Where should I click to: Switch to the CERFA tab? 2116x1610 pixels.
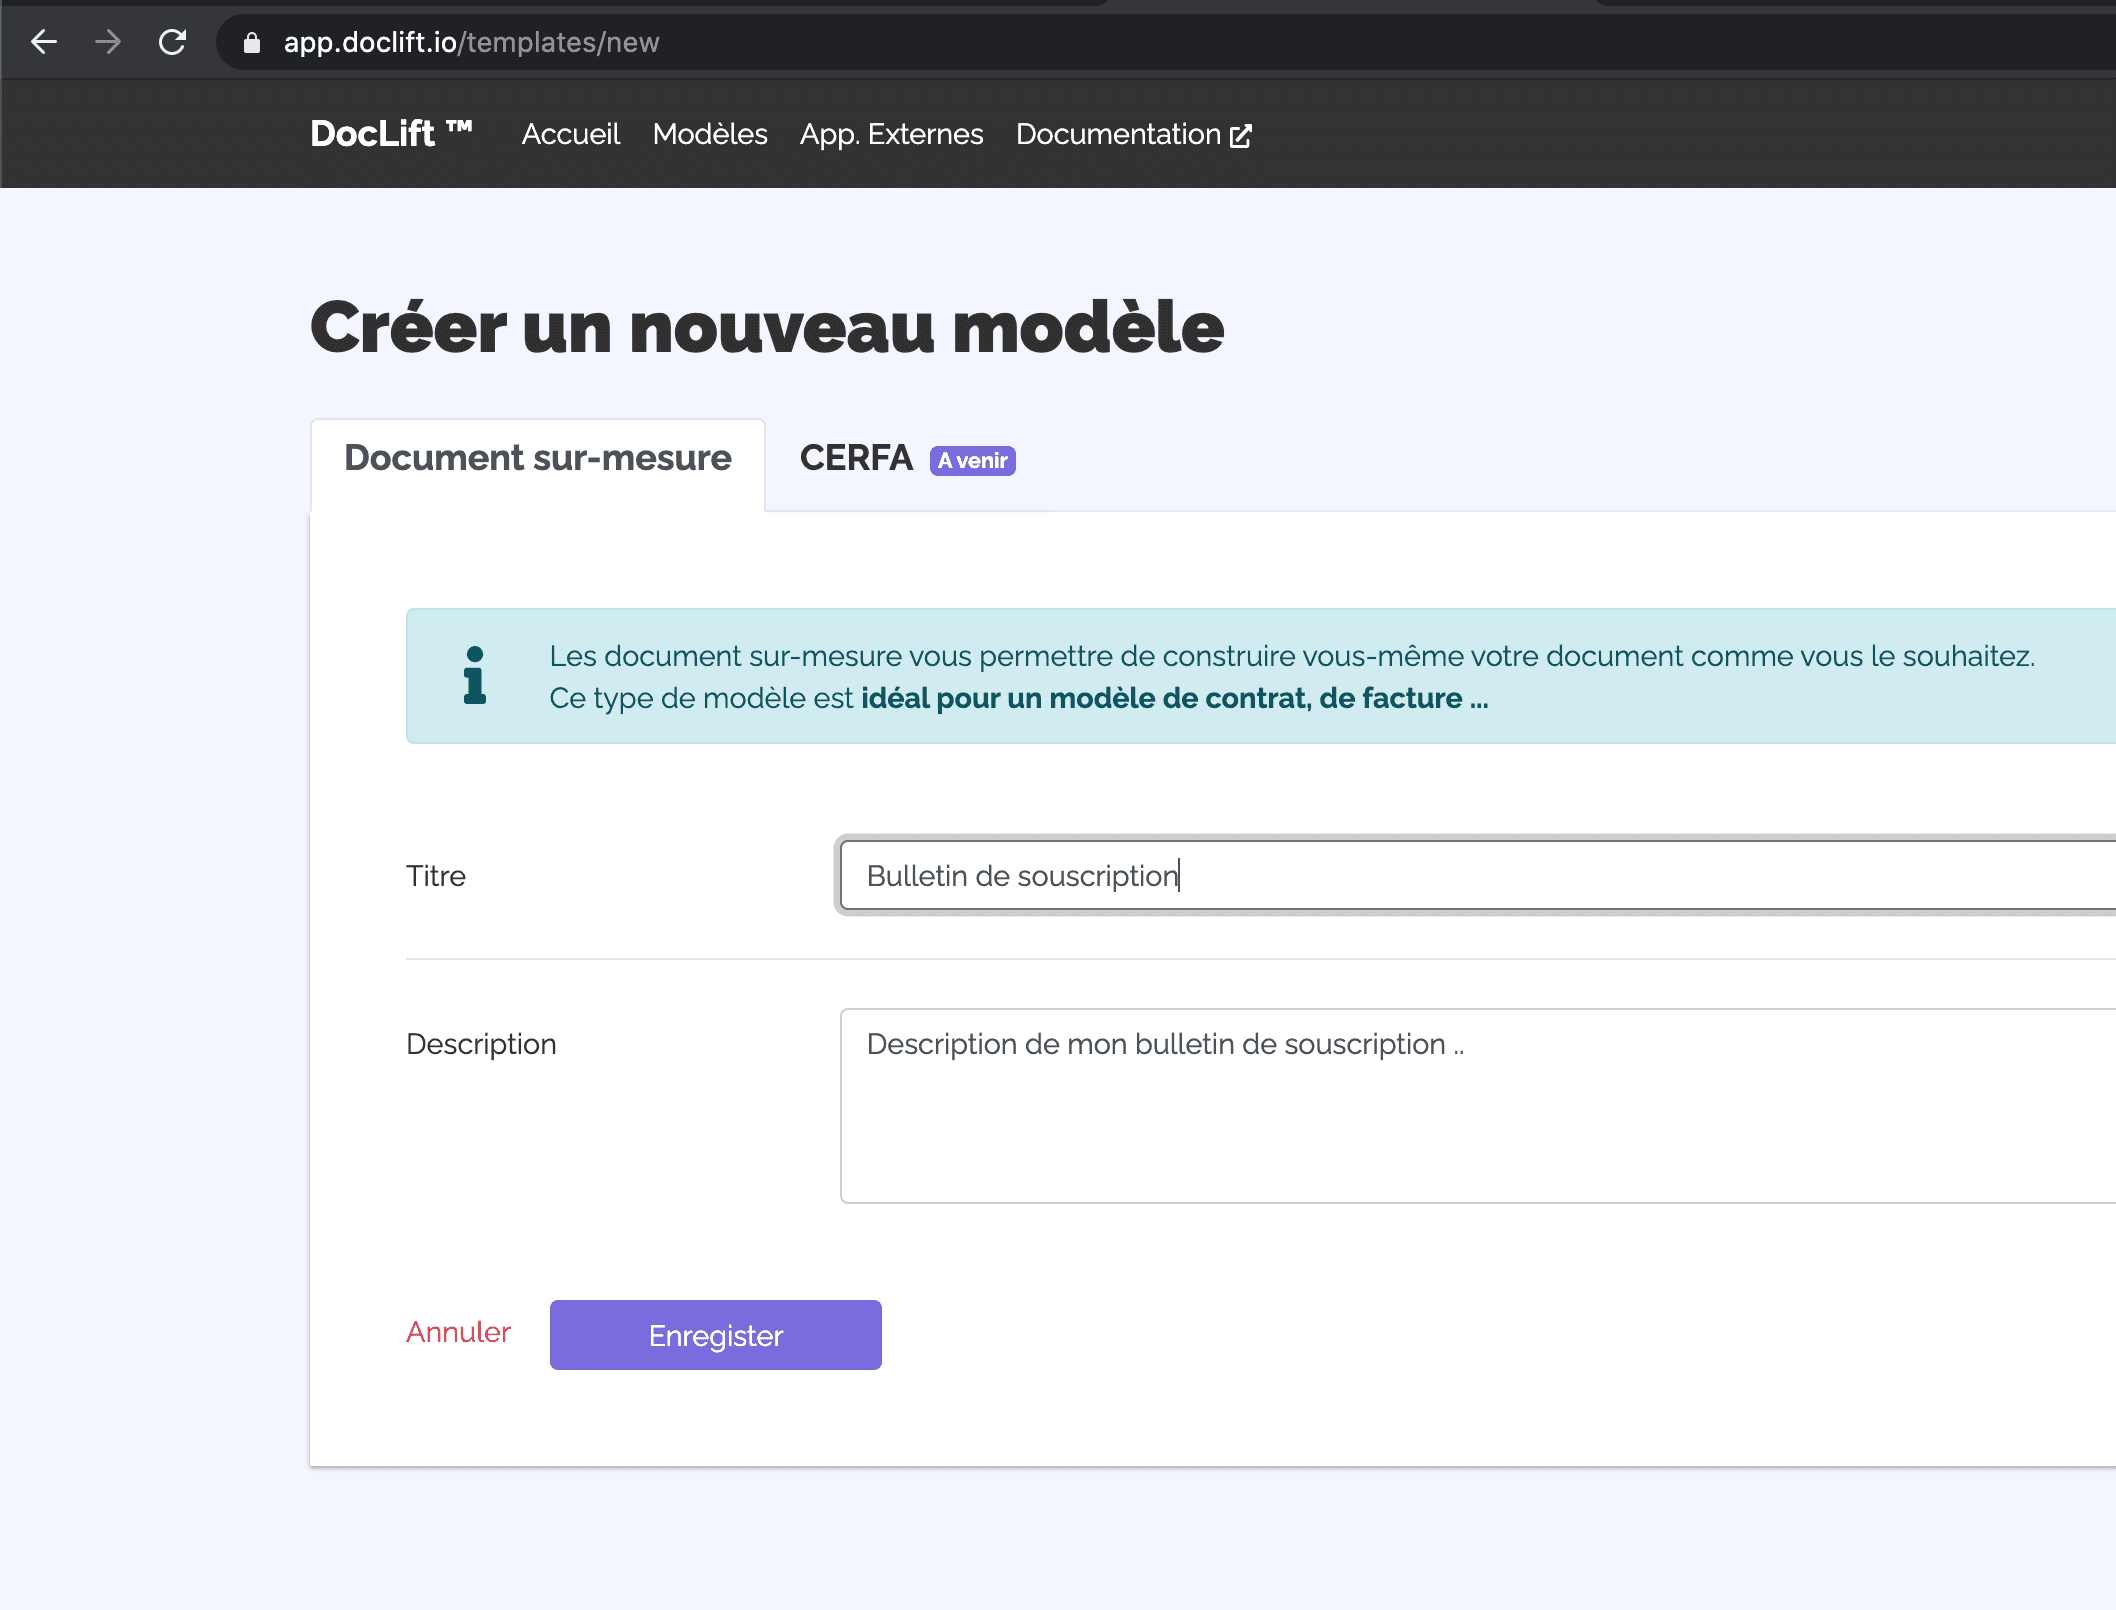tap(856, 459)
